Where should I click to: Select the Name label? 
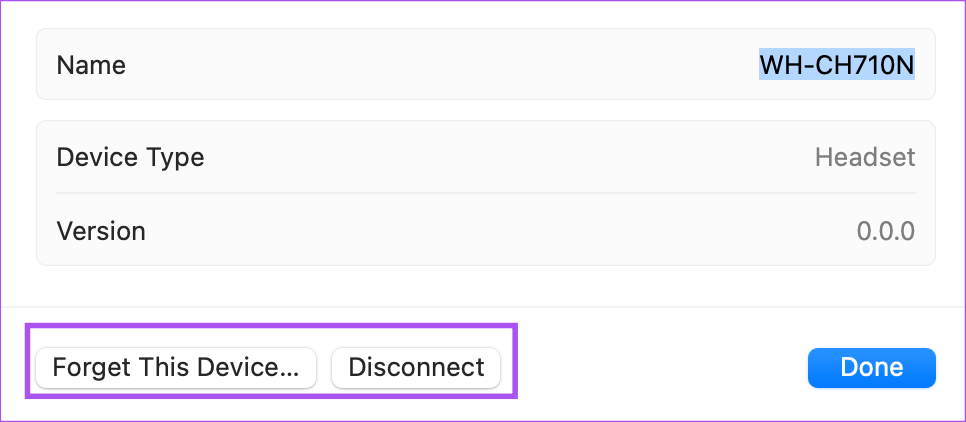pyautogui.click(x=91, y=65)
